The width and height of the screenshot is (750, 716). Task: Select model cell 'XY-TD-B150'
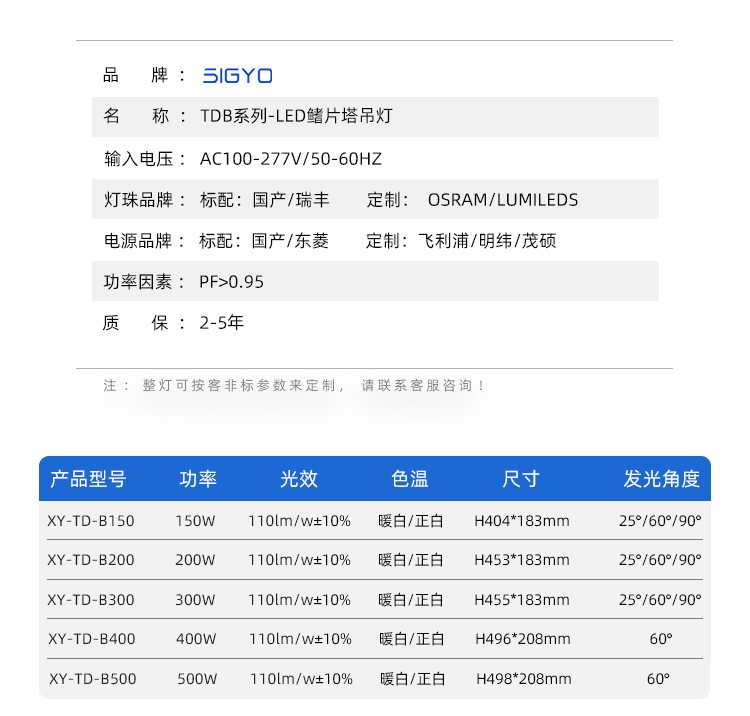coord(91,520)
